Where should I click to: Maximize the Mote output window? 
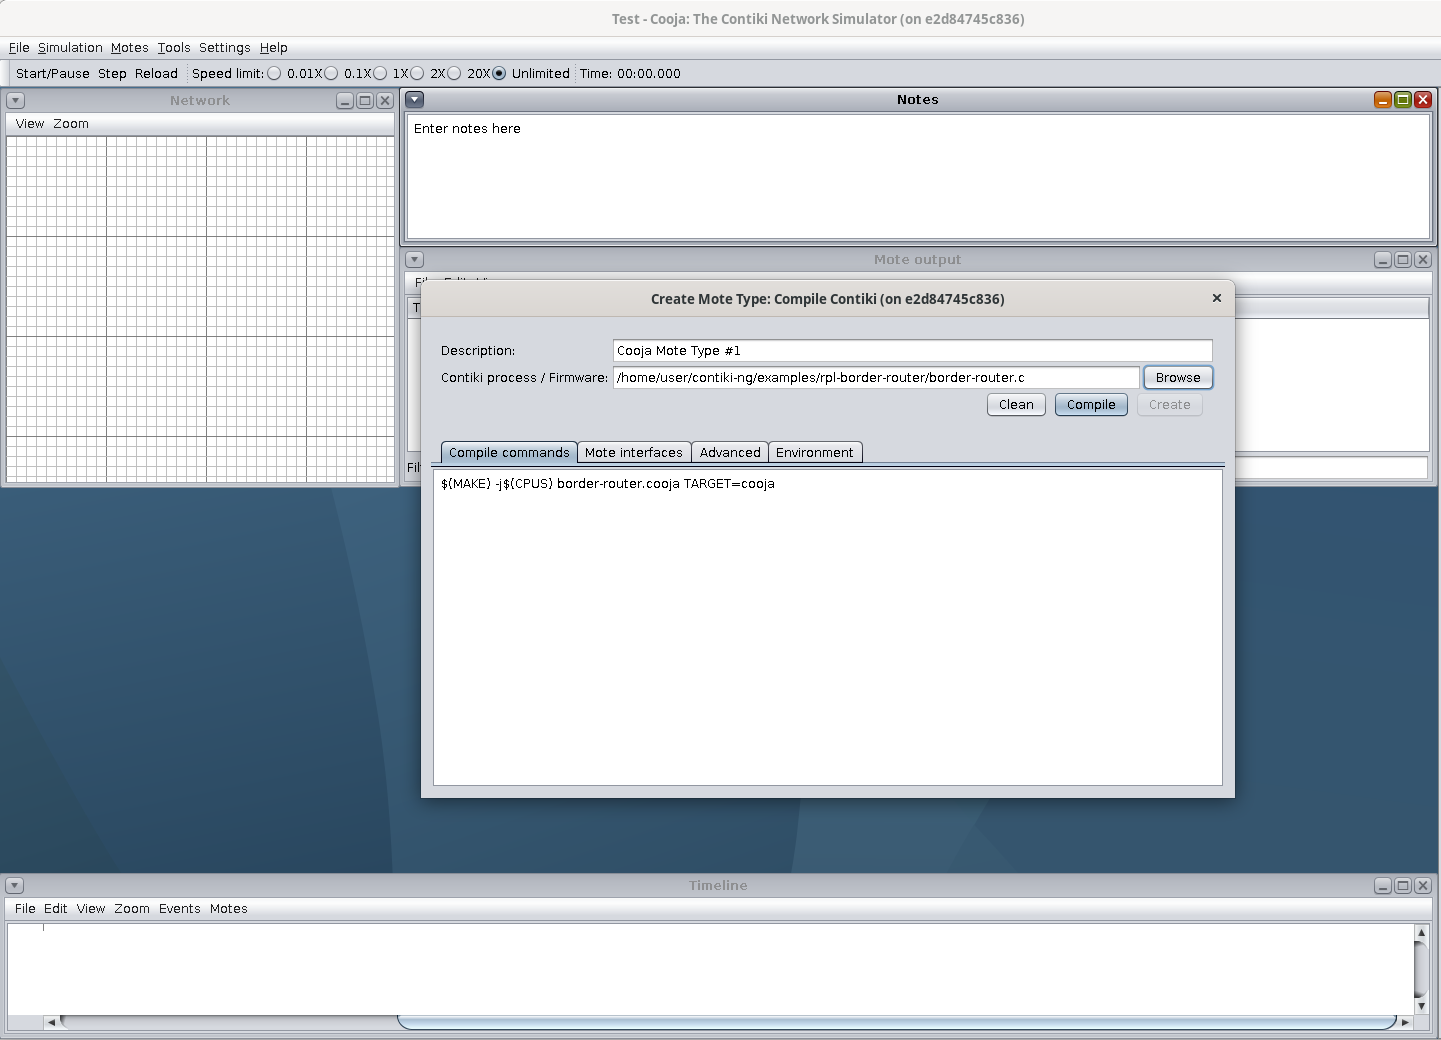coord(1403,260)
